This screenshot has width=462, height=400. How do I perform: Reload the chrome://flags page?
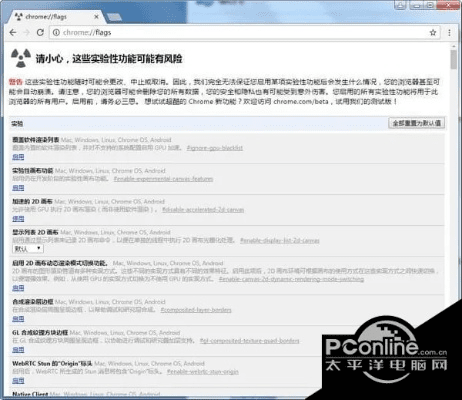click(40, 32)
